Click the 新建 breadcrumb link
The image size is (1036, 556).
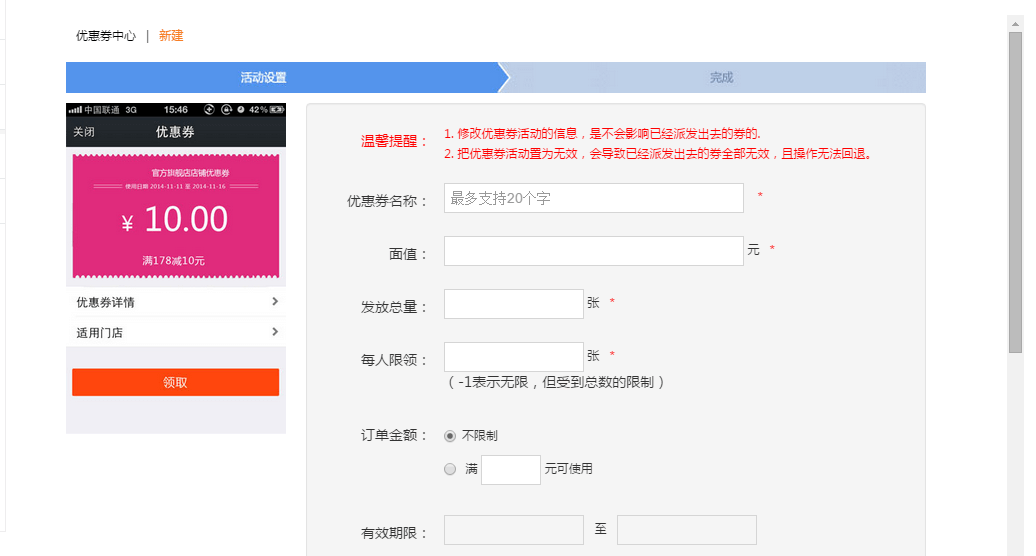[171, 36]
